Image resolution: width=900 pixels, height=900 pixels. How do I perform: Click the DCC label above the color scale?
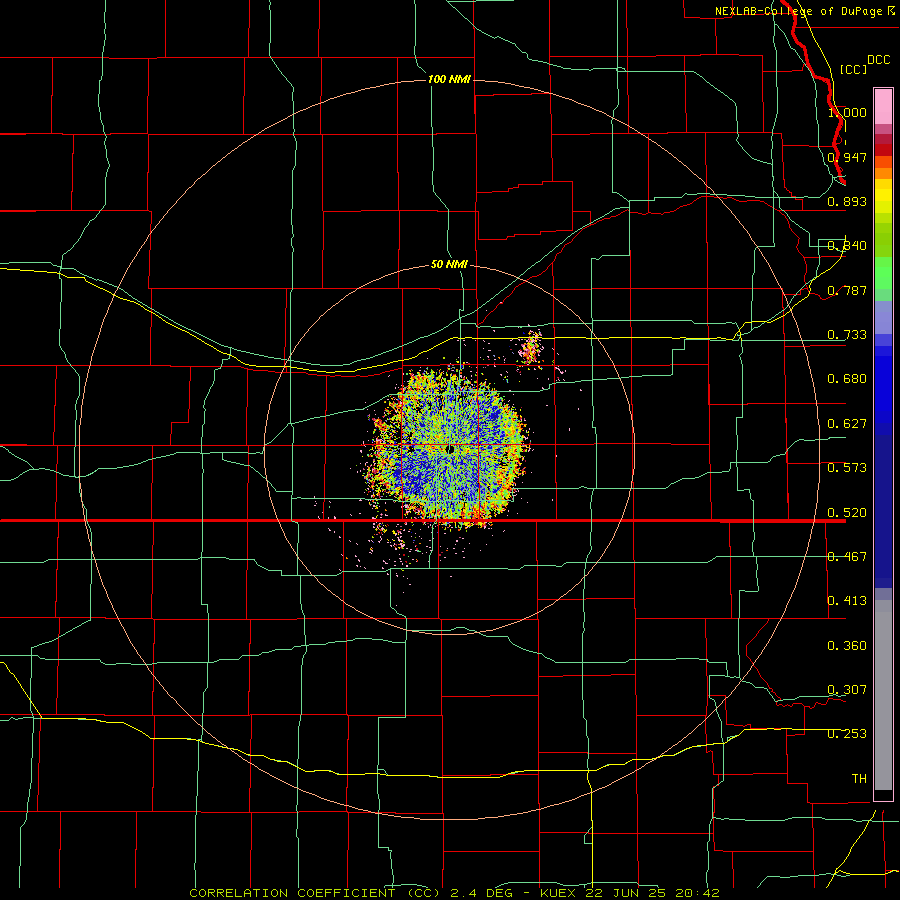click(878, 60)
